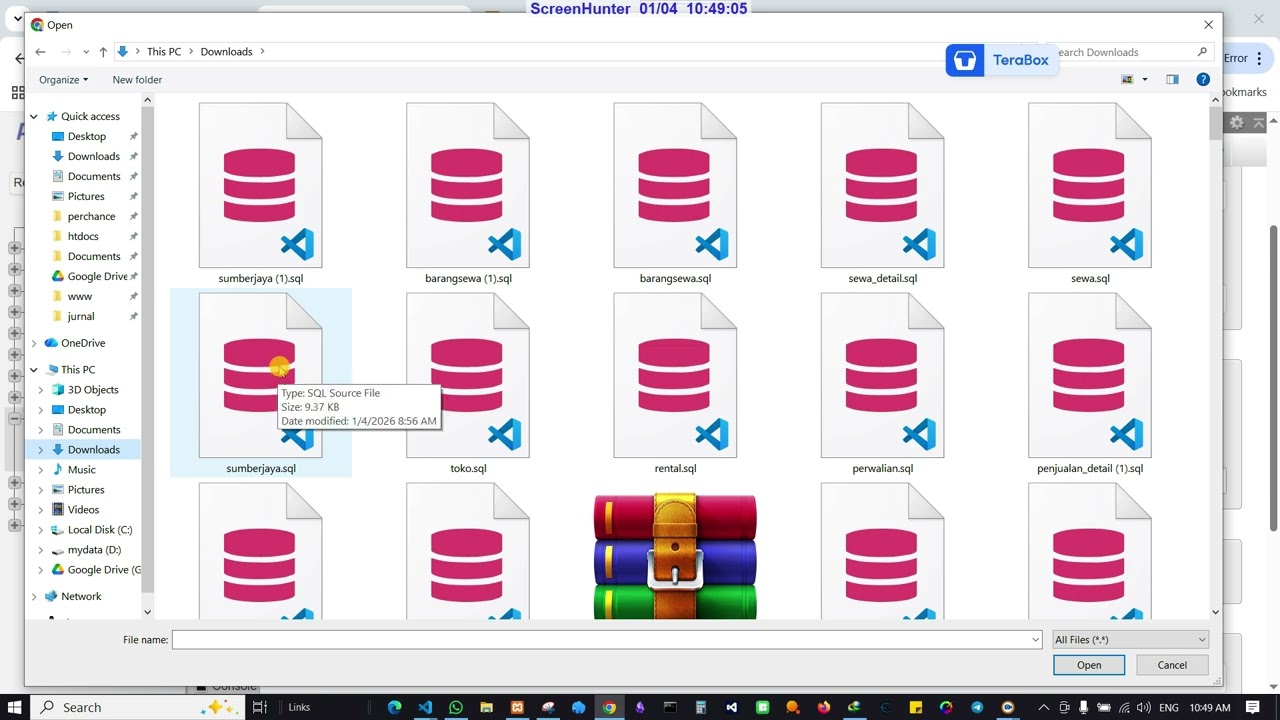Open the www folder in Quick access
Viewport: 1280px width, 720px height.
(79, 296)
